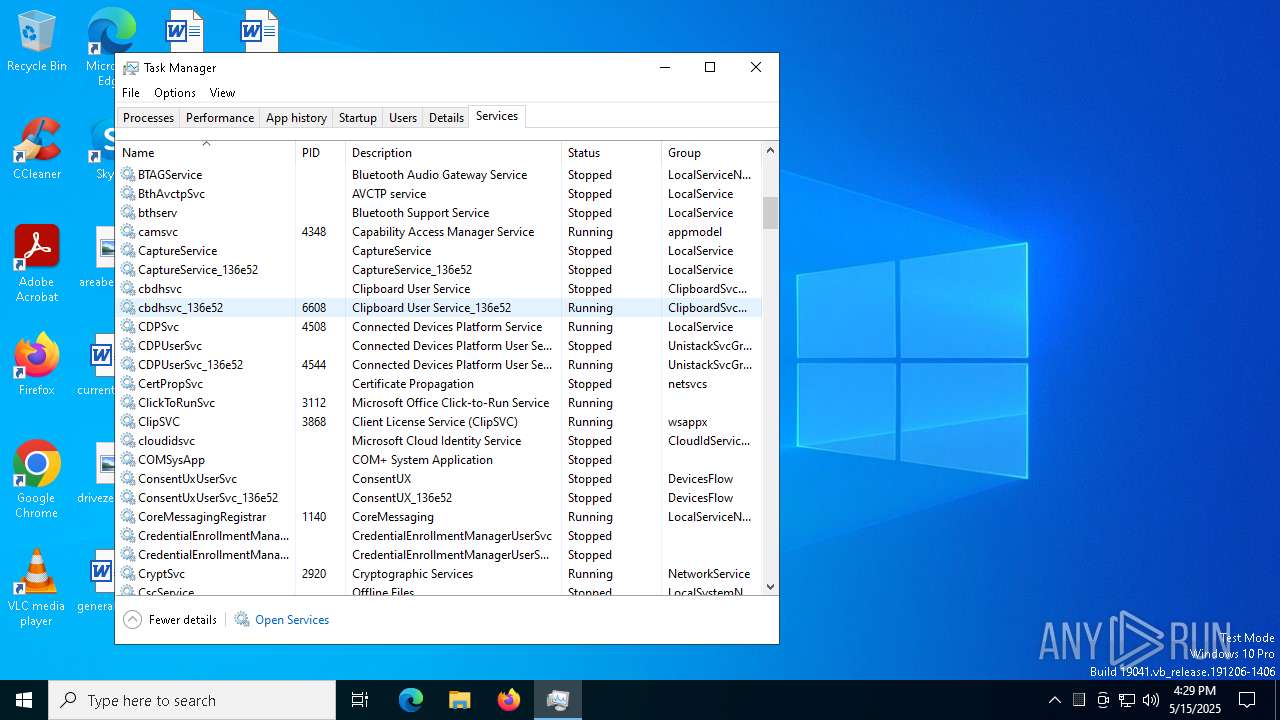Viewport: 1280px width, 720px height.
Task: Click the Task Manager taskbar icon
Action: point(557,700)
